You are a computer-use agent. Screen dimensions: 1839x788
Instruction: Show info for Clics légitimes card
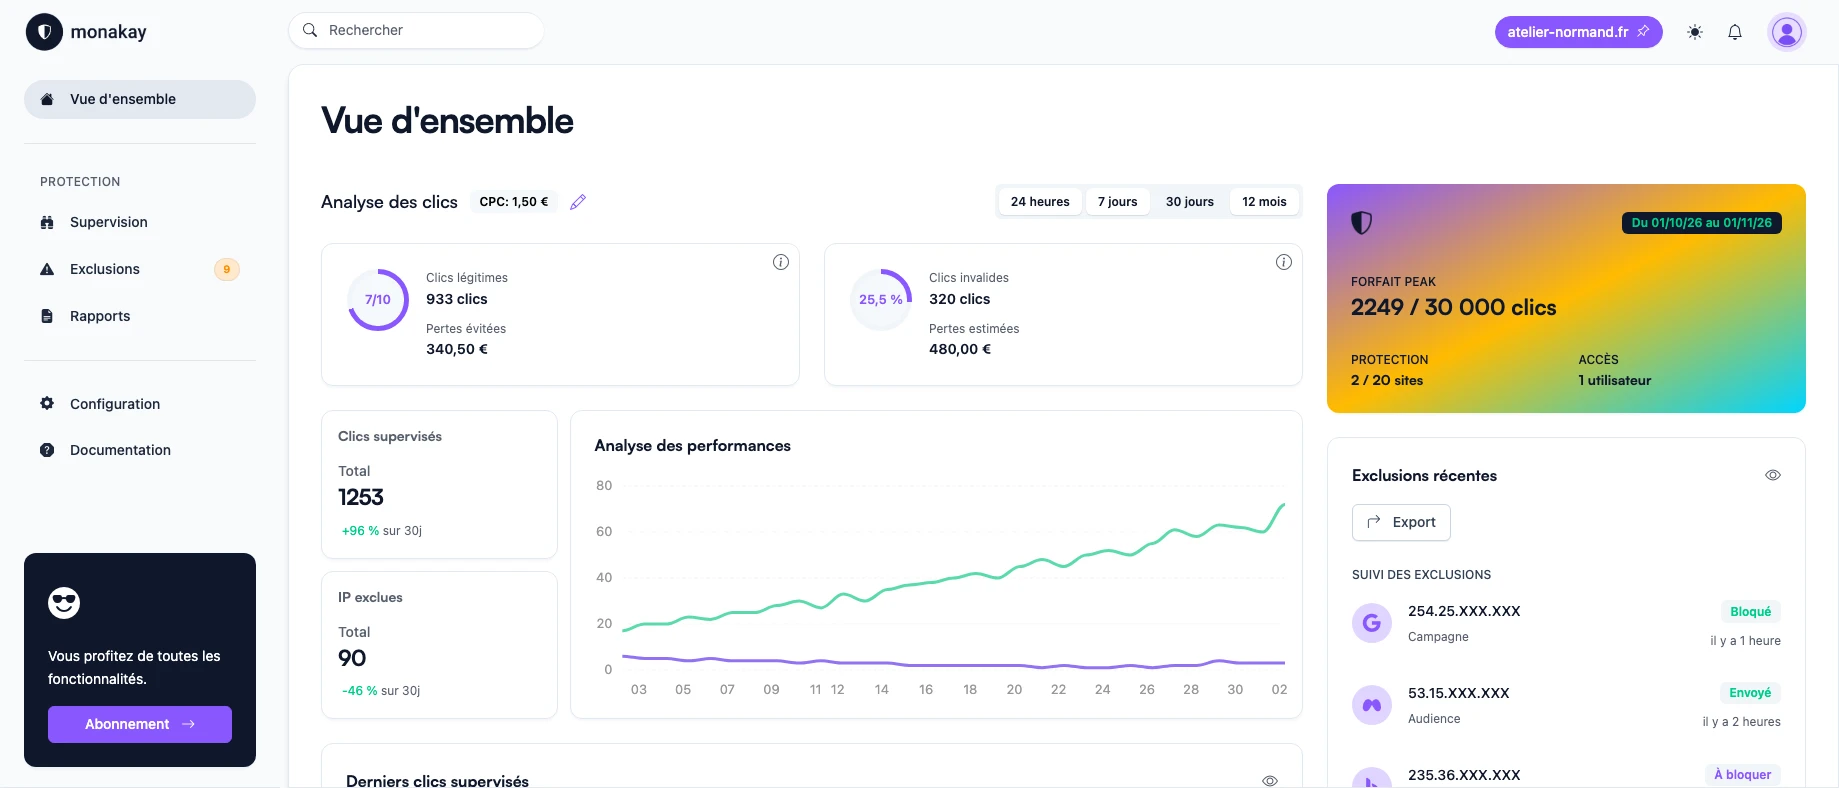click(781, 262)
